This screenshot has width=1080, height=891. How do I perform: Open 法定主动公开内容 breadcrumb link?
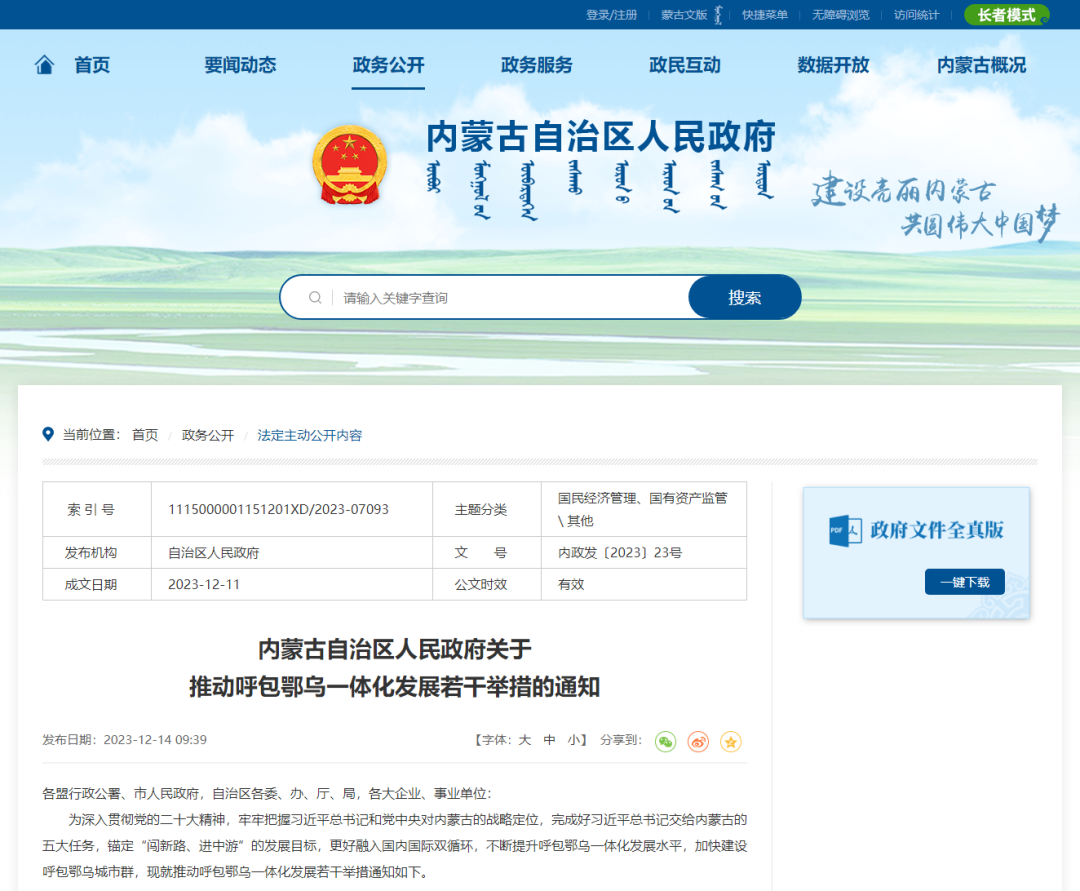pyautogui.click(x=310, y=435)
